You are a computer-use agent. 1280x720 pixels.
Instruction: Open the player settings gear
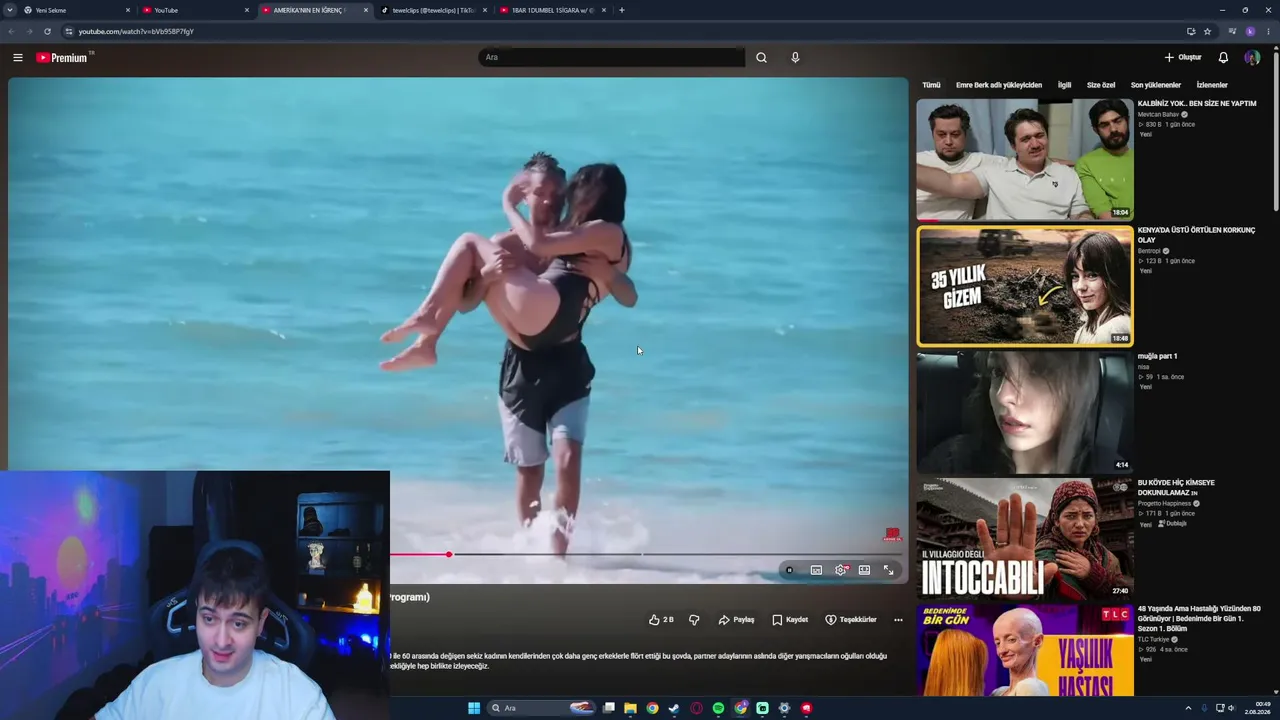click(841, 570)
